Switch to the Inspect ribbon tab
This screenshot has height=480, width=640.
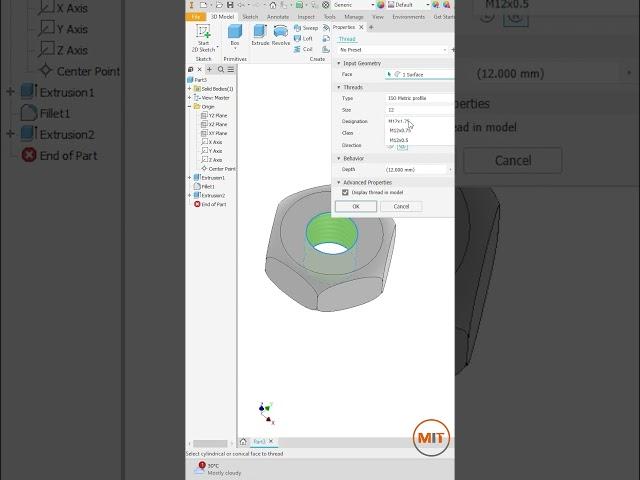point(306,17)
